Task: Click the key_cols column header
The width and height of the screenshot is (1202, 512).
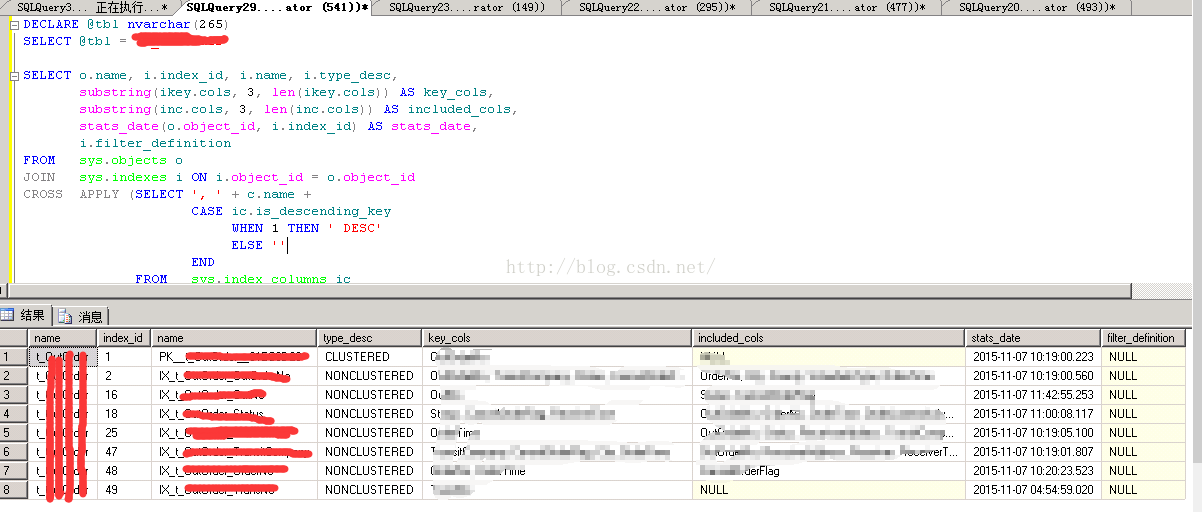Action: coord(556,338)
